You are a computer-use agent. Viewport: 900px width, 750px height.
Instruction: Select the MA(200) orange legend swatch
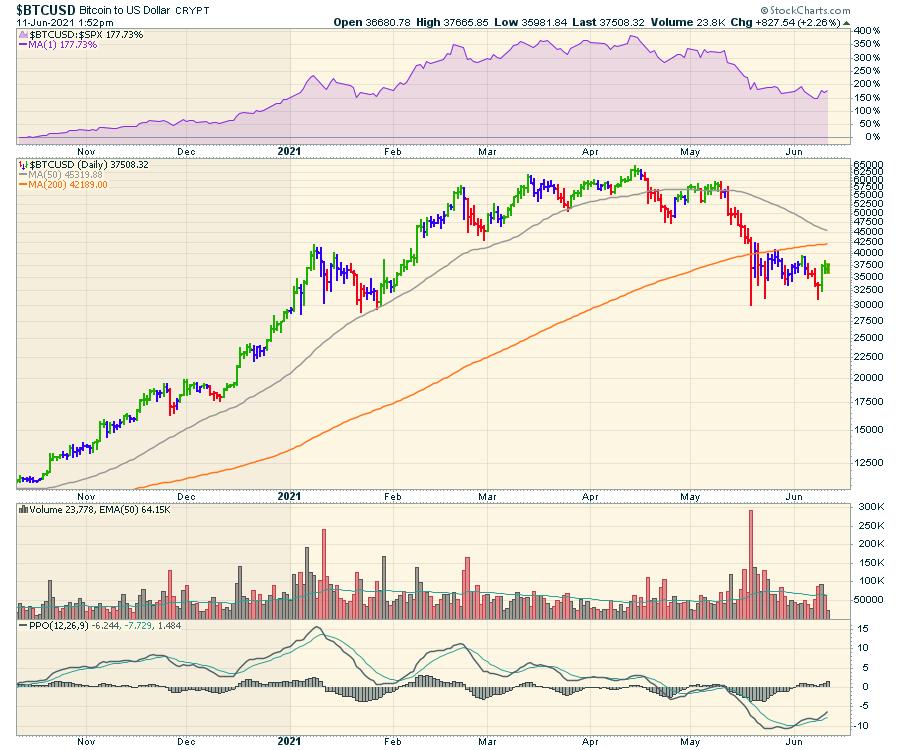click(x=24, y=184)
